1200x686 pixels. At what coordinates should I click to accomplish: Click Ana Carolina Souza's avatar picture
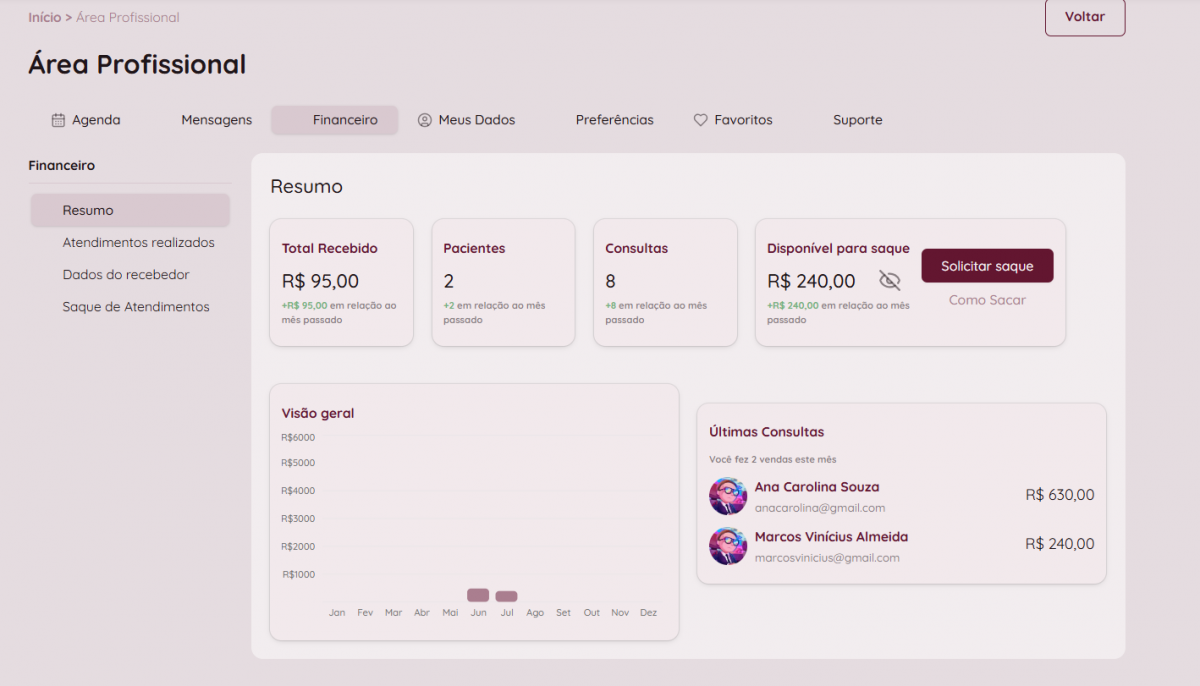tap(728, 496)
